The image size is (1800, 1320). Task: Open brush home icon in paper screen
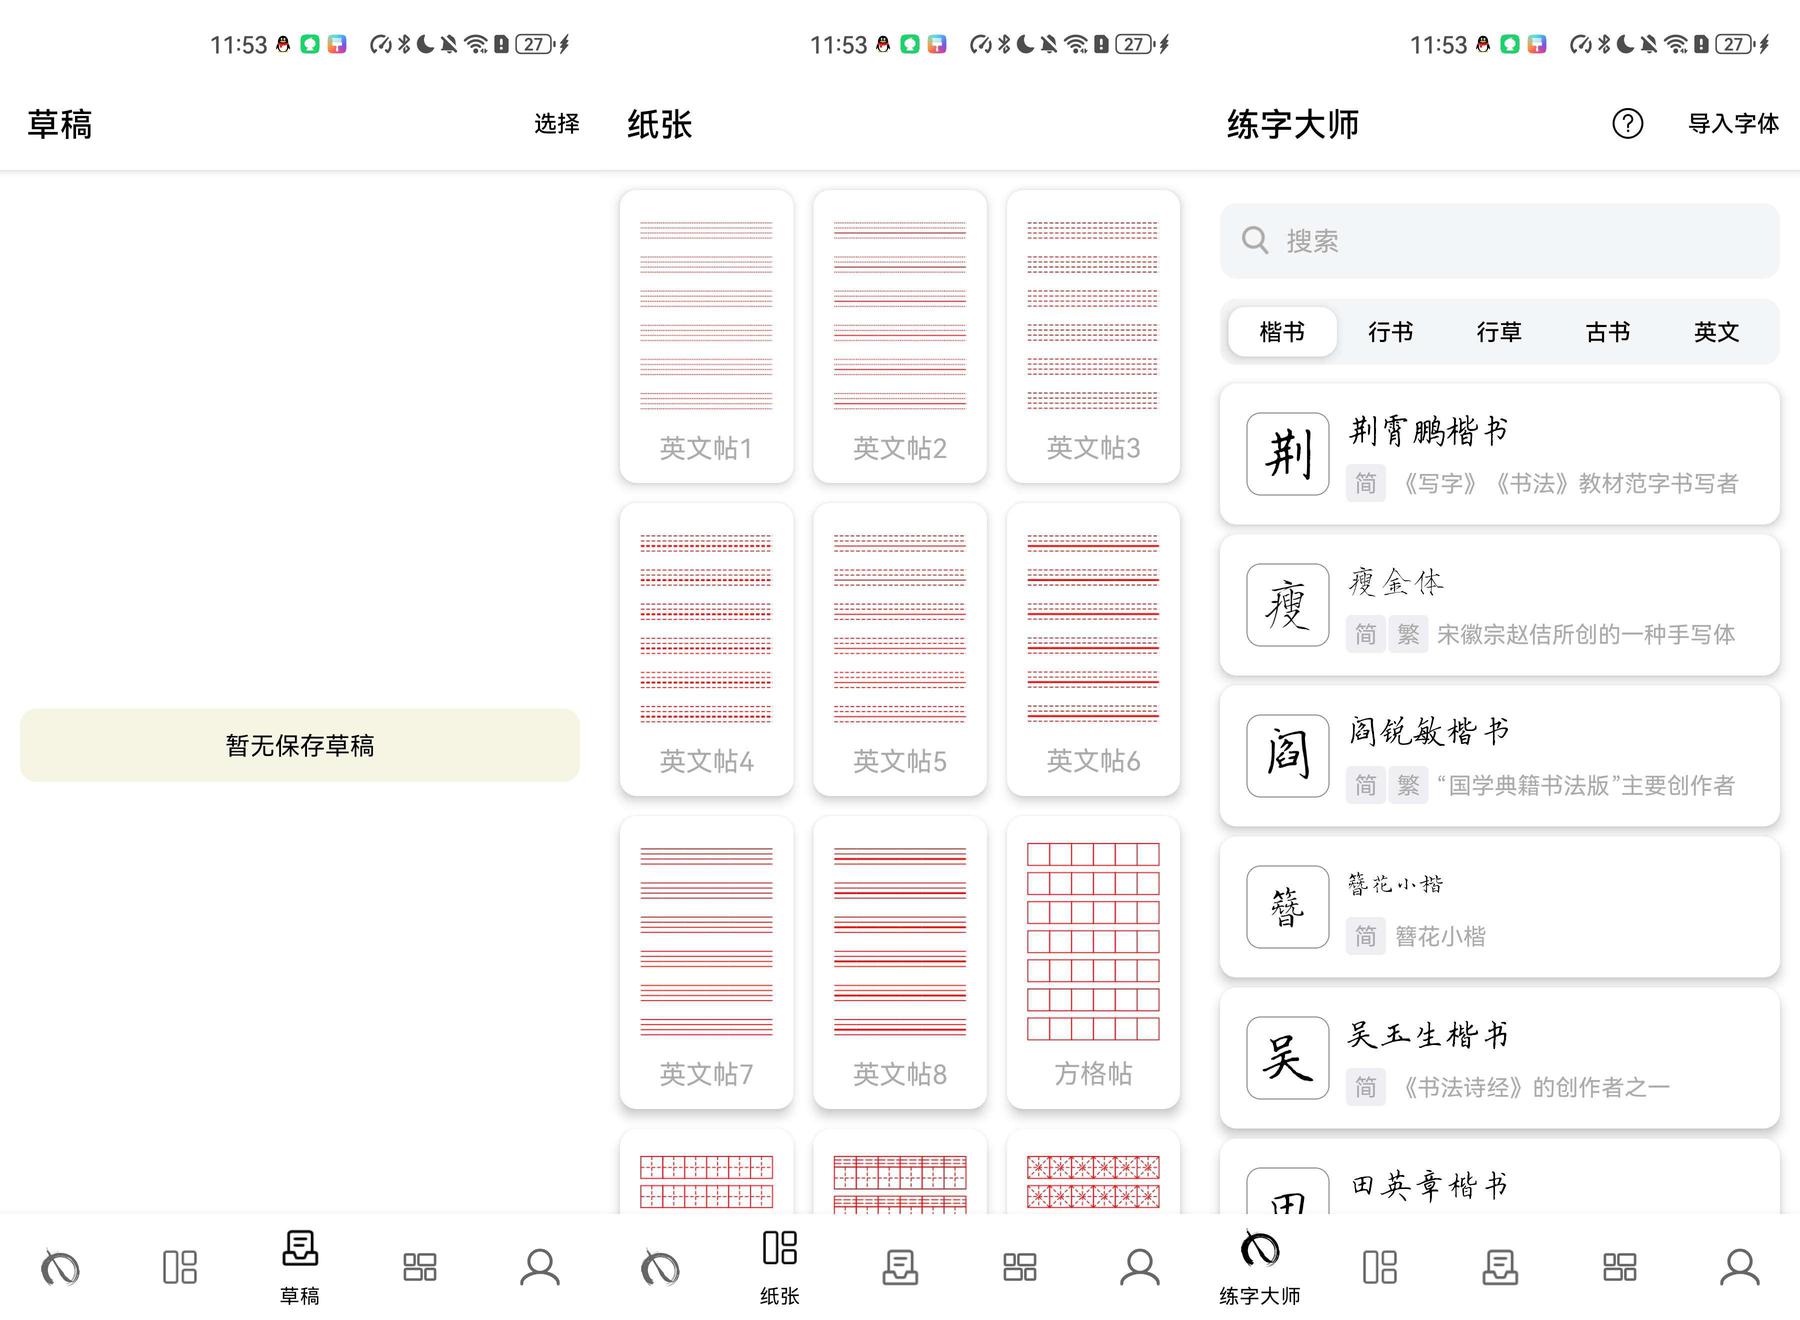(x=660, y=1267)
